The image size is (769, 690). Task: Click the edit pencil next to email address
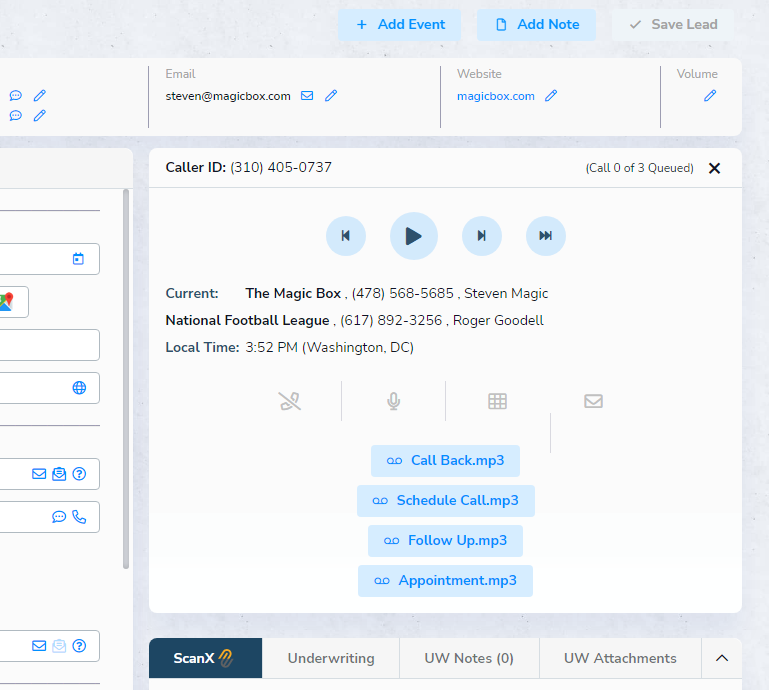point(331,96)
